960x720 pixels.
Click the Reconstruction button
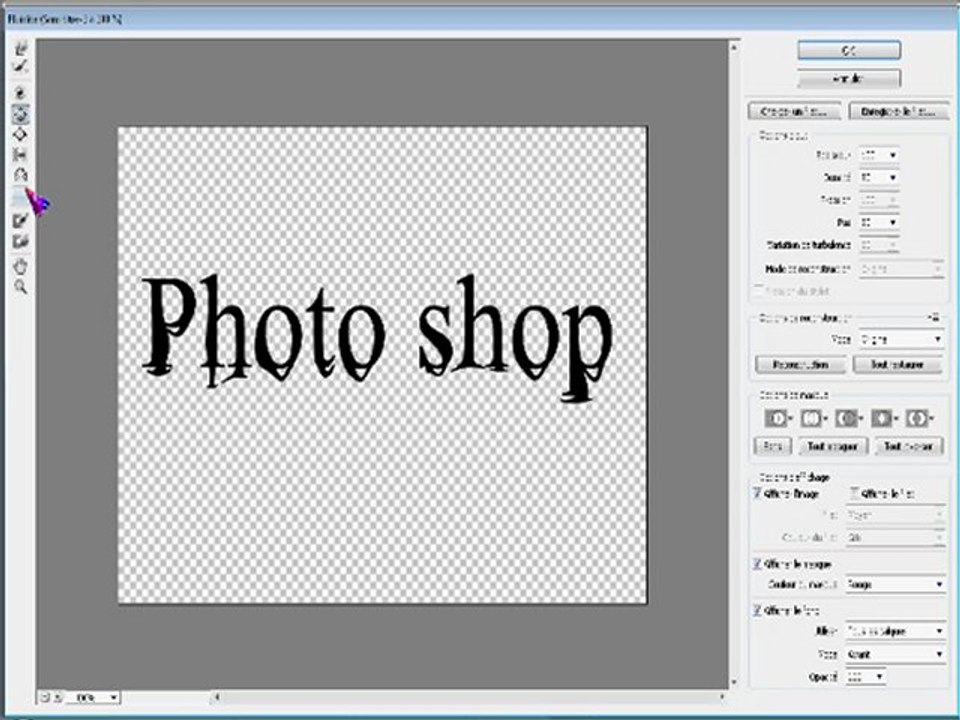801,365
